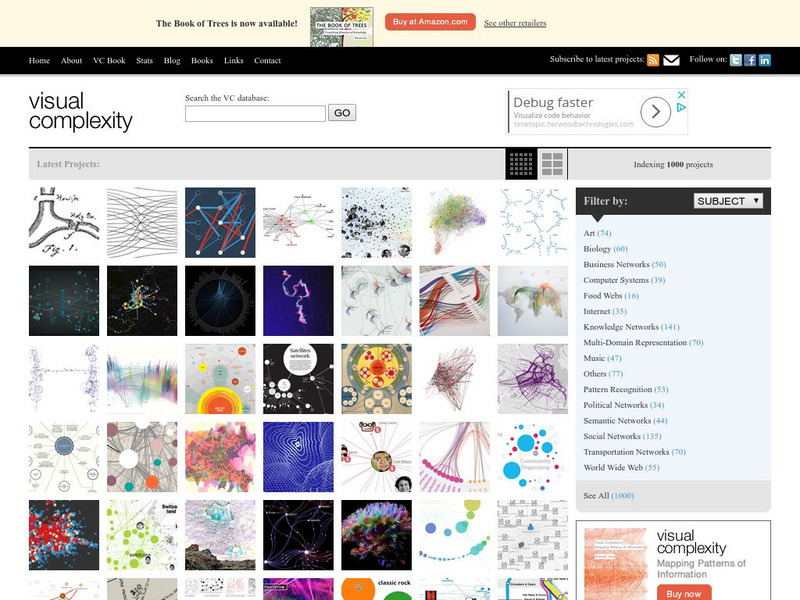The height and width of the screenshot is (600, 800).
Task: Switch to large grid thumbnail view
Action: point(552,164)
